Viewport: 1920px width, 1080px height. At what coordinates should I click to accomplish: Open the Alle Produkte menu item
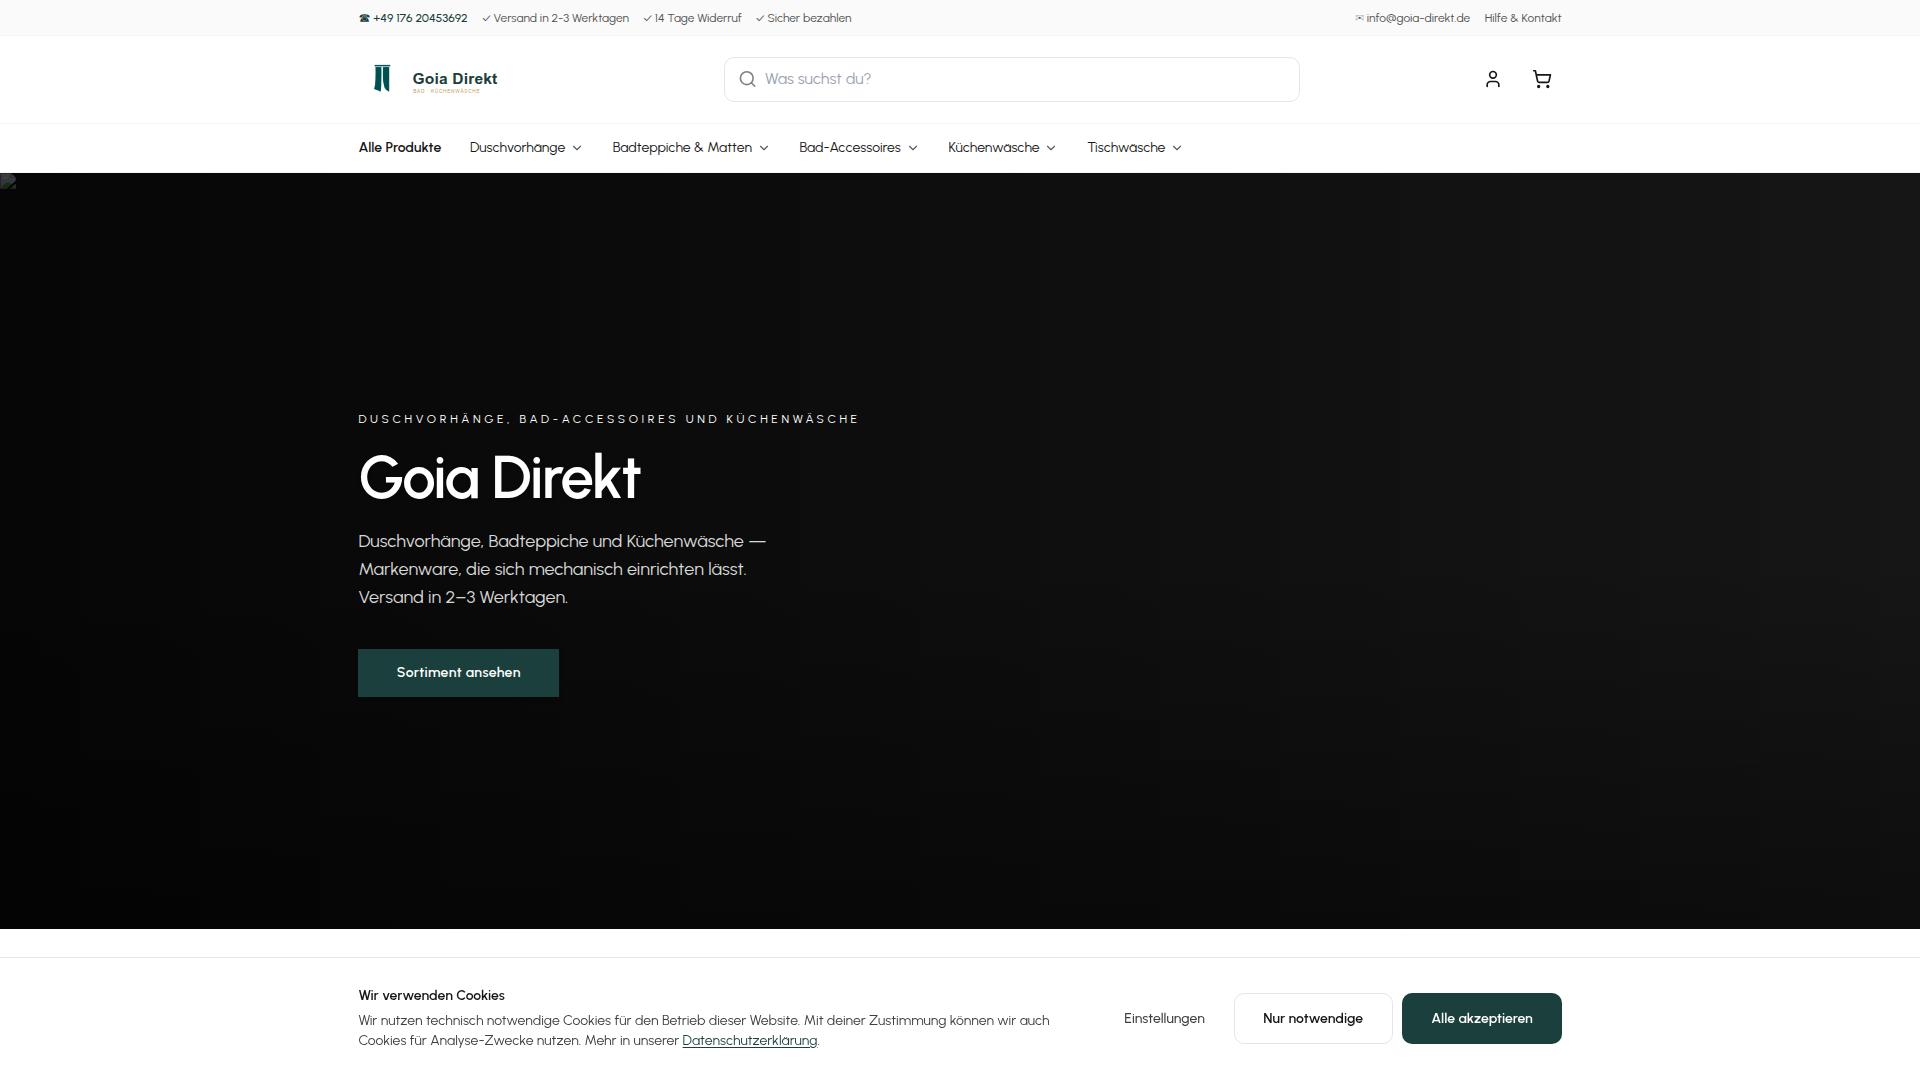click(x=399, y=148)
